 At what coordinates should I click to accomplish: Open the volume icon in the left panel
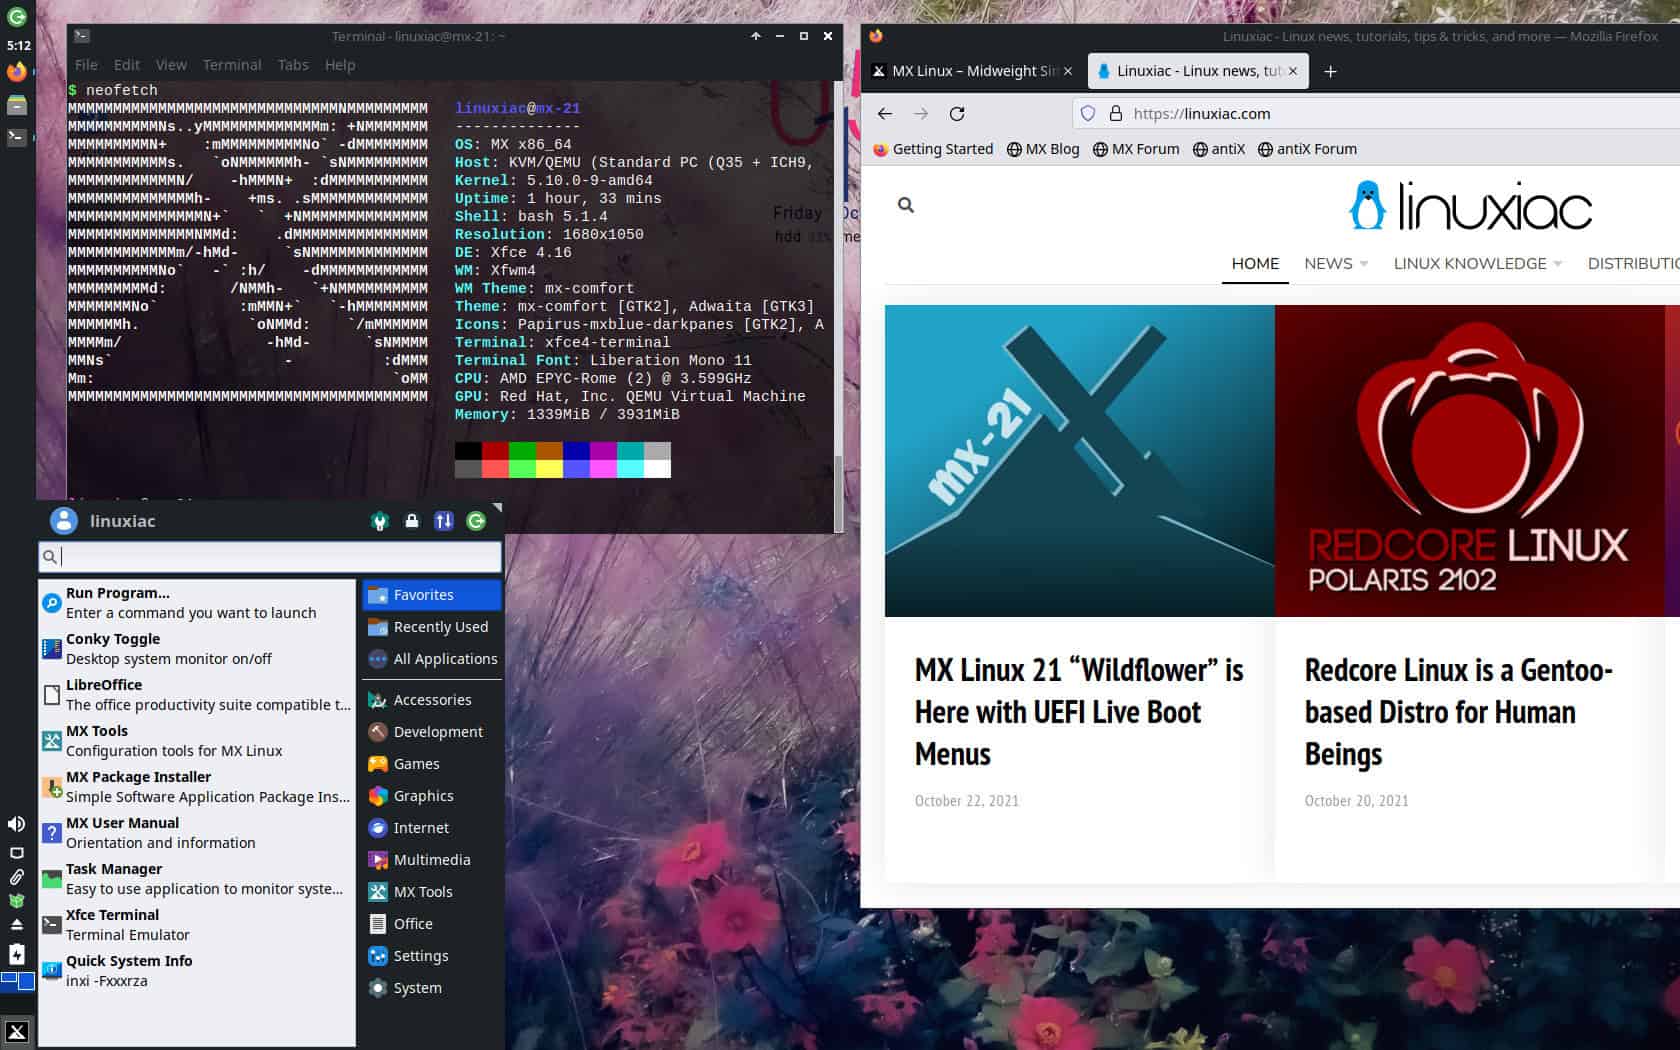pyautogui.click(x=15, y=823)
